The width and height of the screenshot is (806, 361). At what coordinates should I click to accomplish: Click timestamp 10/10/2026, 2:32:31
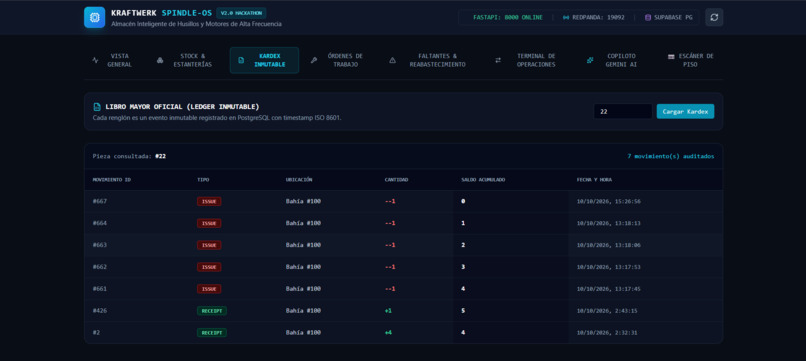[x=607, y=333]
